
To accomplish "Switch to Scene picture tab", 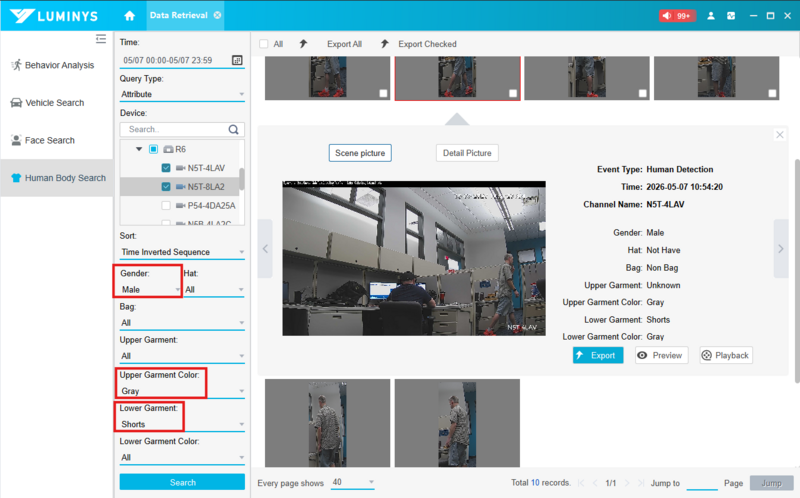I will [360, 153].
